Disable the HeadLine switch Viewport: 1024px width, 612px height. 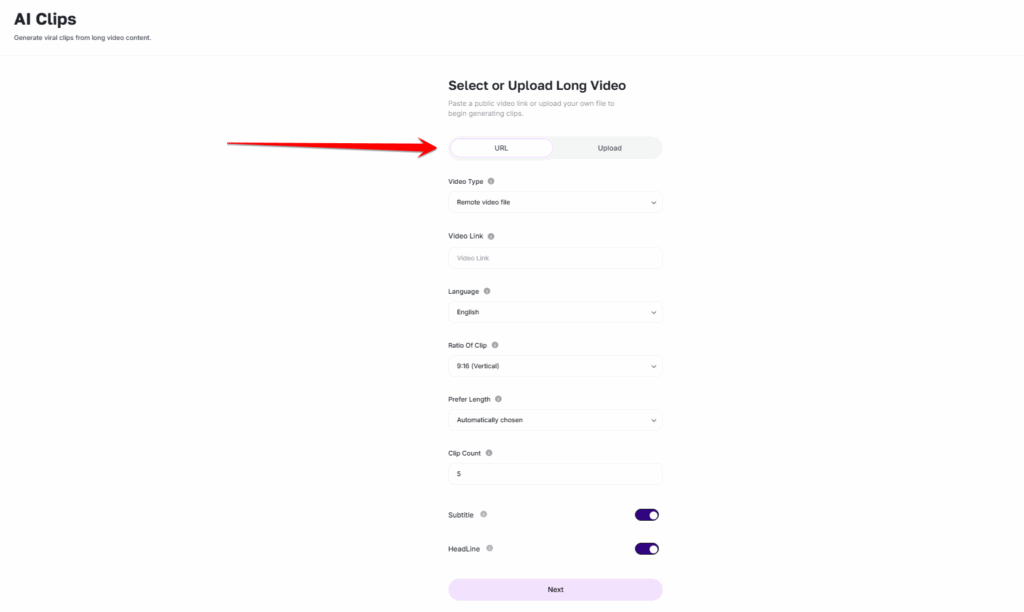click(x=647, y=549)
